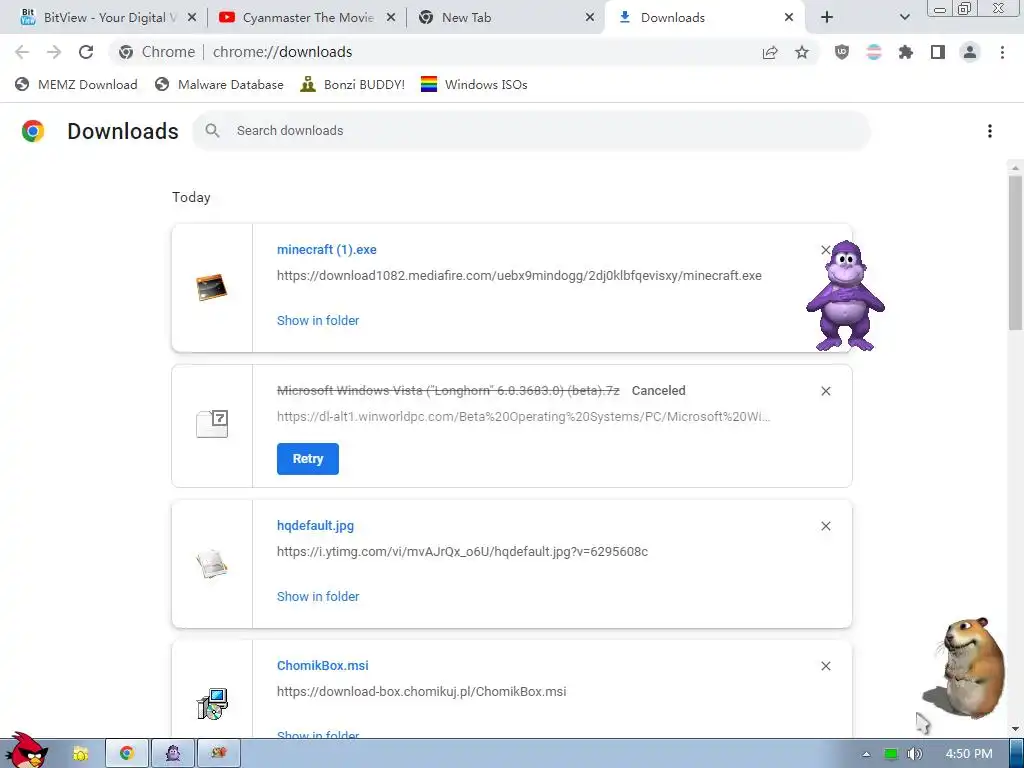This screenshot has height=768, width=1024.
Task: Remove canceled Windows Vista entry from list
Action: (825, 391)
